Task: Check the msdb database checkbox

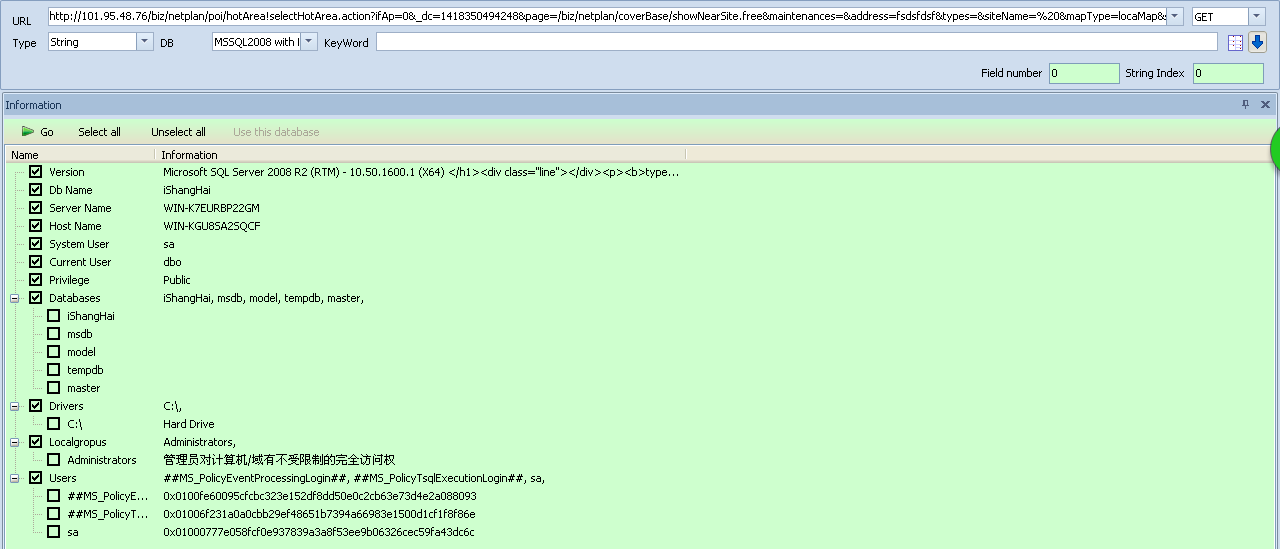Action: point(54,334)
